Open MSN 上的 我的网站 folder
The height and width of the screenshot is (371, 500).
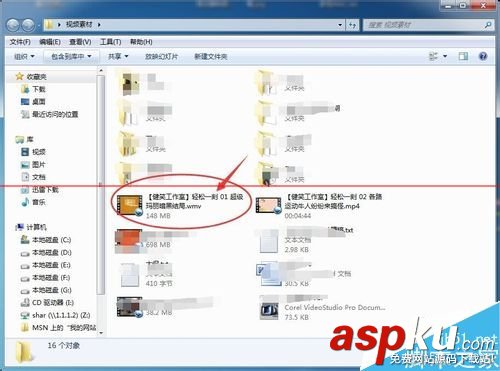click(x=59, y=328)
